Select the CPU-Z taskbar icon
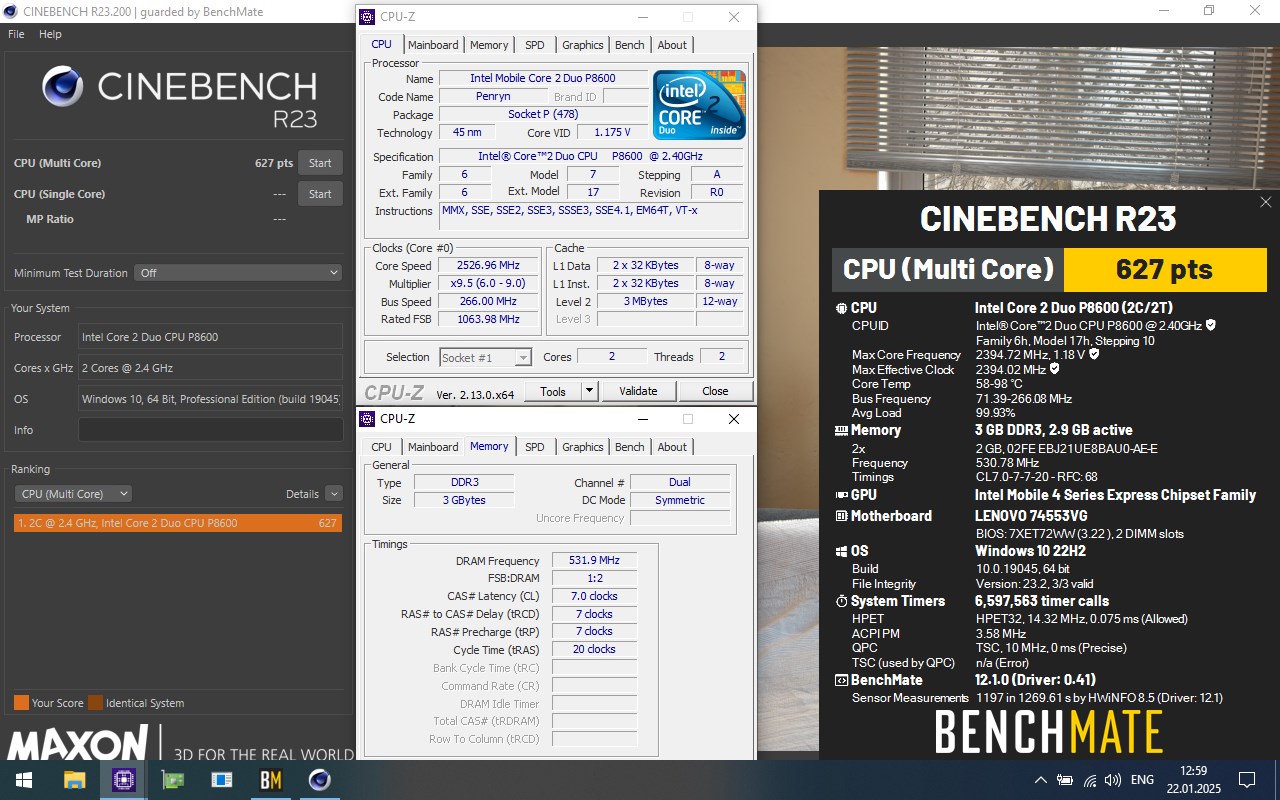Image resolution: width=1280 pixels, height=800 pixels. tap(124, 780)
